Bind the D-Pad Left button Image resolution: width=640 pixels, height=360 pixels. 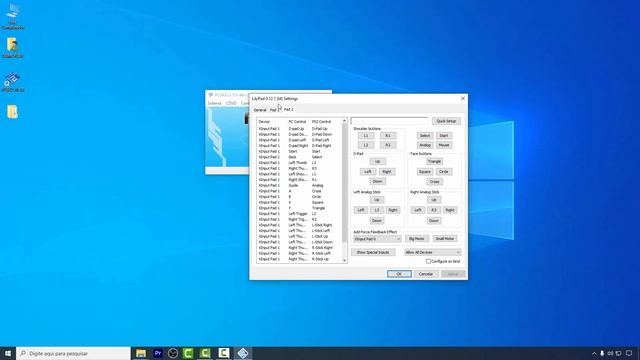coord(367,172)
